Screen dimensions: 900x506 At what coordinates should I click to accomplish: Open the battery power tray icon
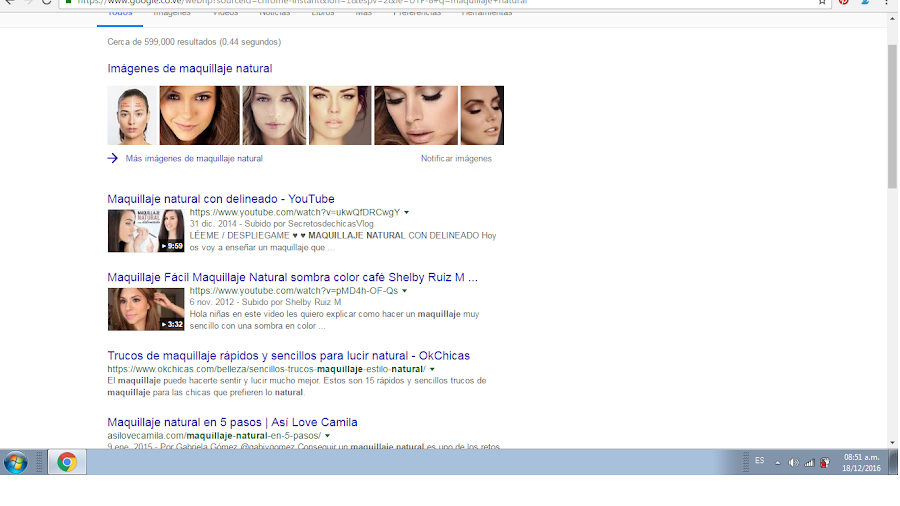click(x=825, y=462)
